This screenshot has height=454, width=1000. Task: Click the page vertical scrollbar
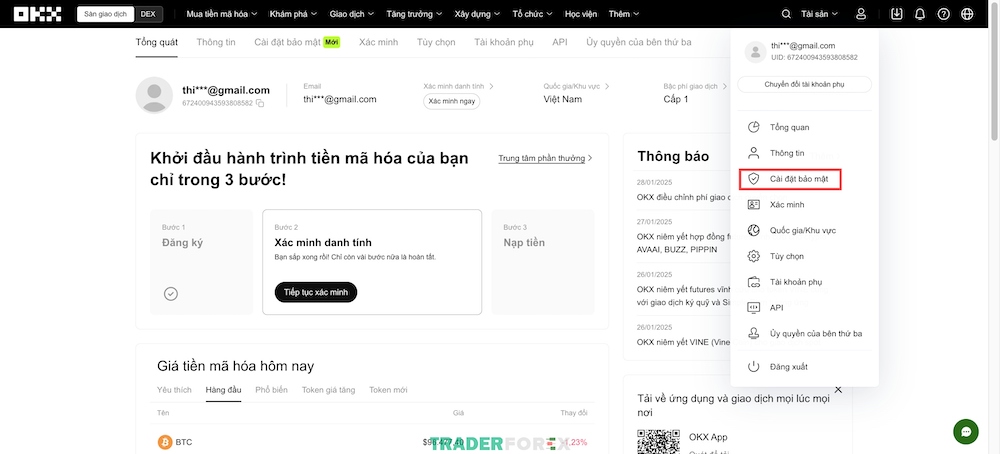click(994, 70)
